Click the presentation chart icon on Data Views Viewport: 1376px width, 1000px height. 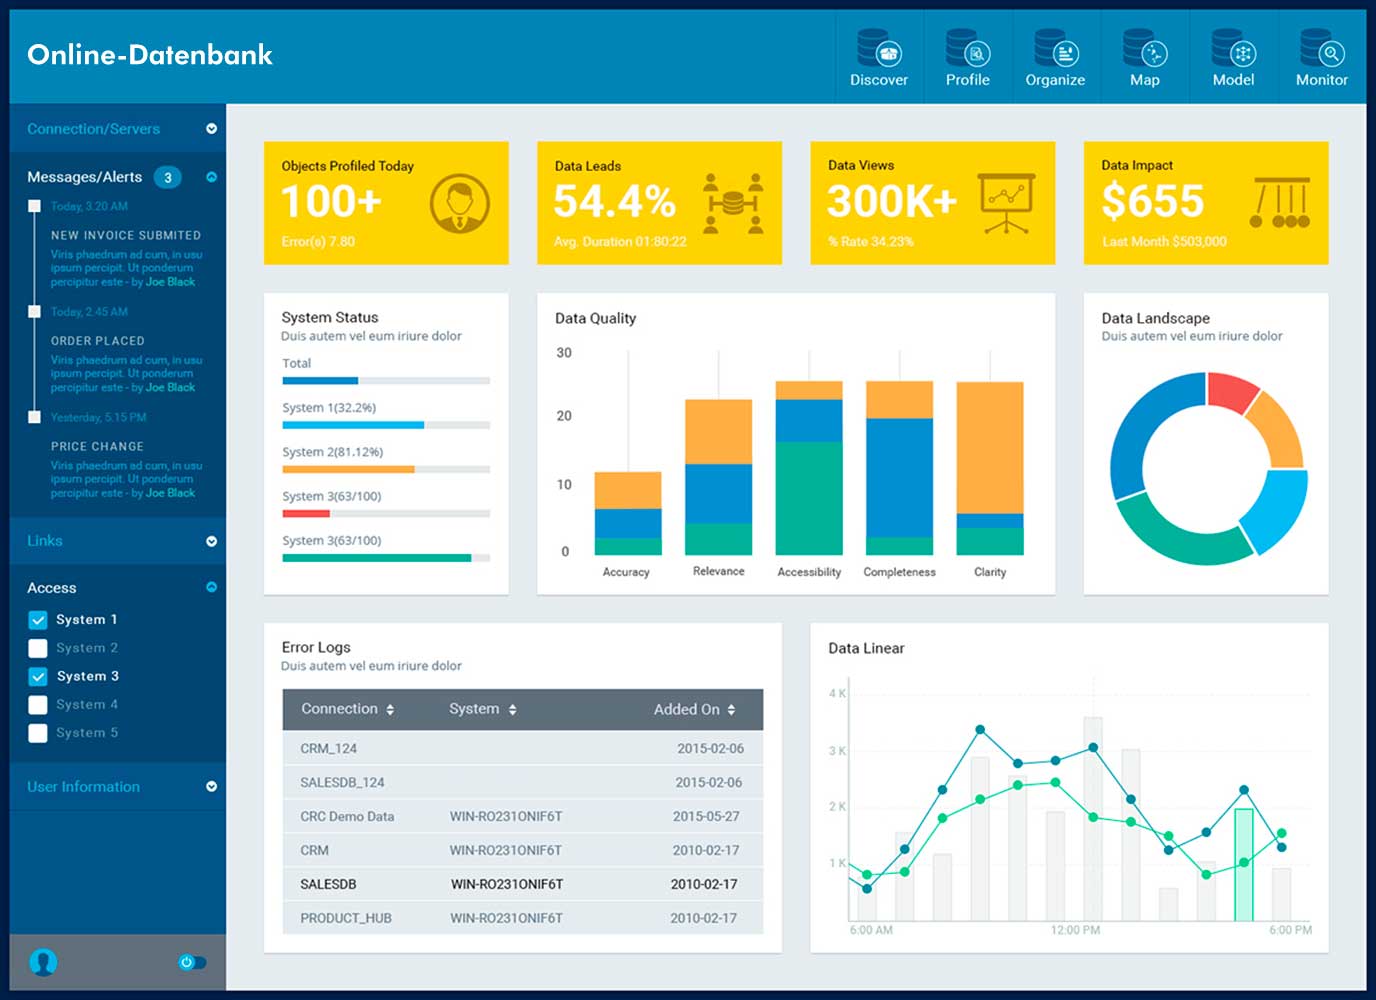coord(1006,203)
